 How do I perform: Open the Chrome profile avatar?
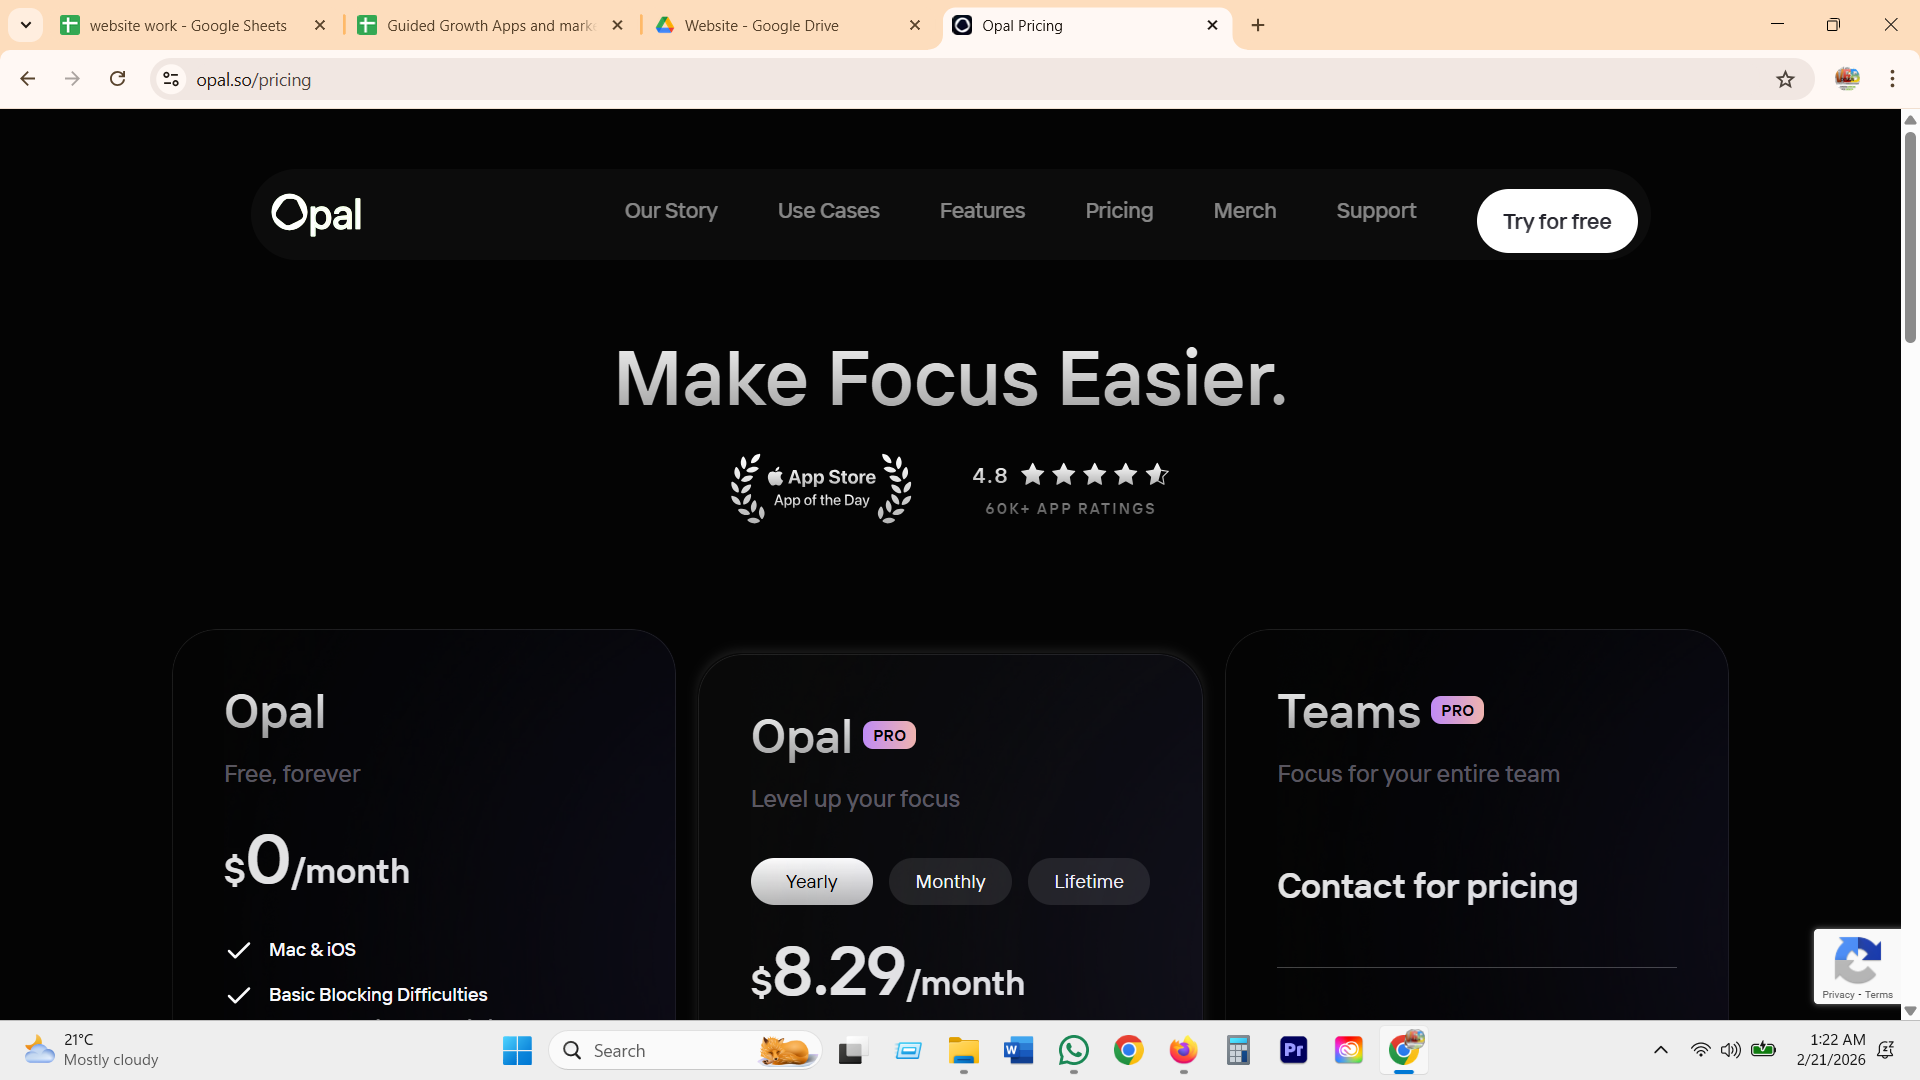(1847, 79)
